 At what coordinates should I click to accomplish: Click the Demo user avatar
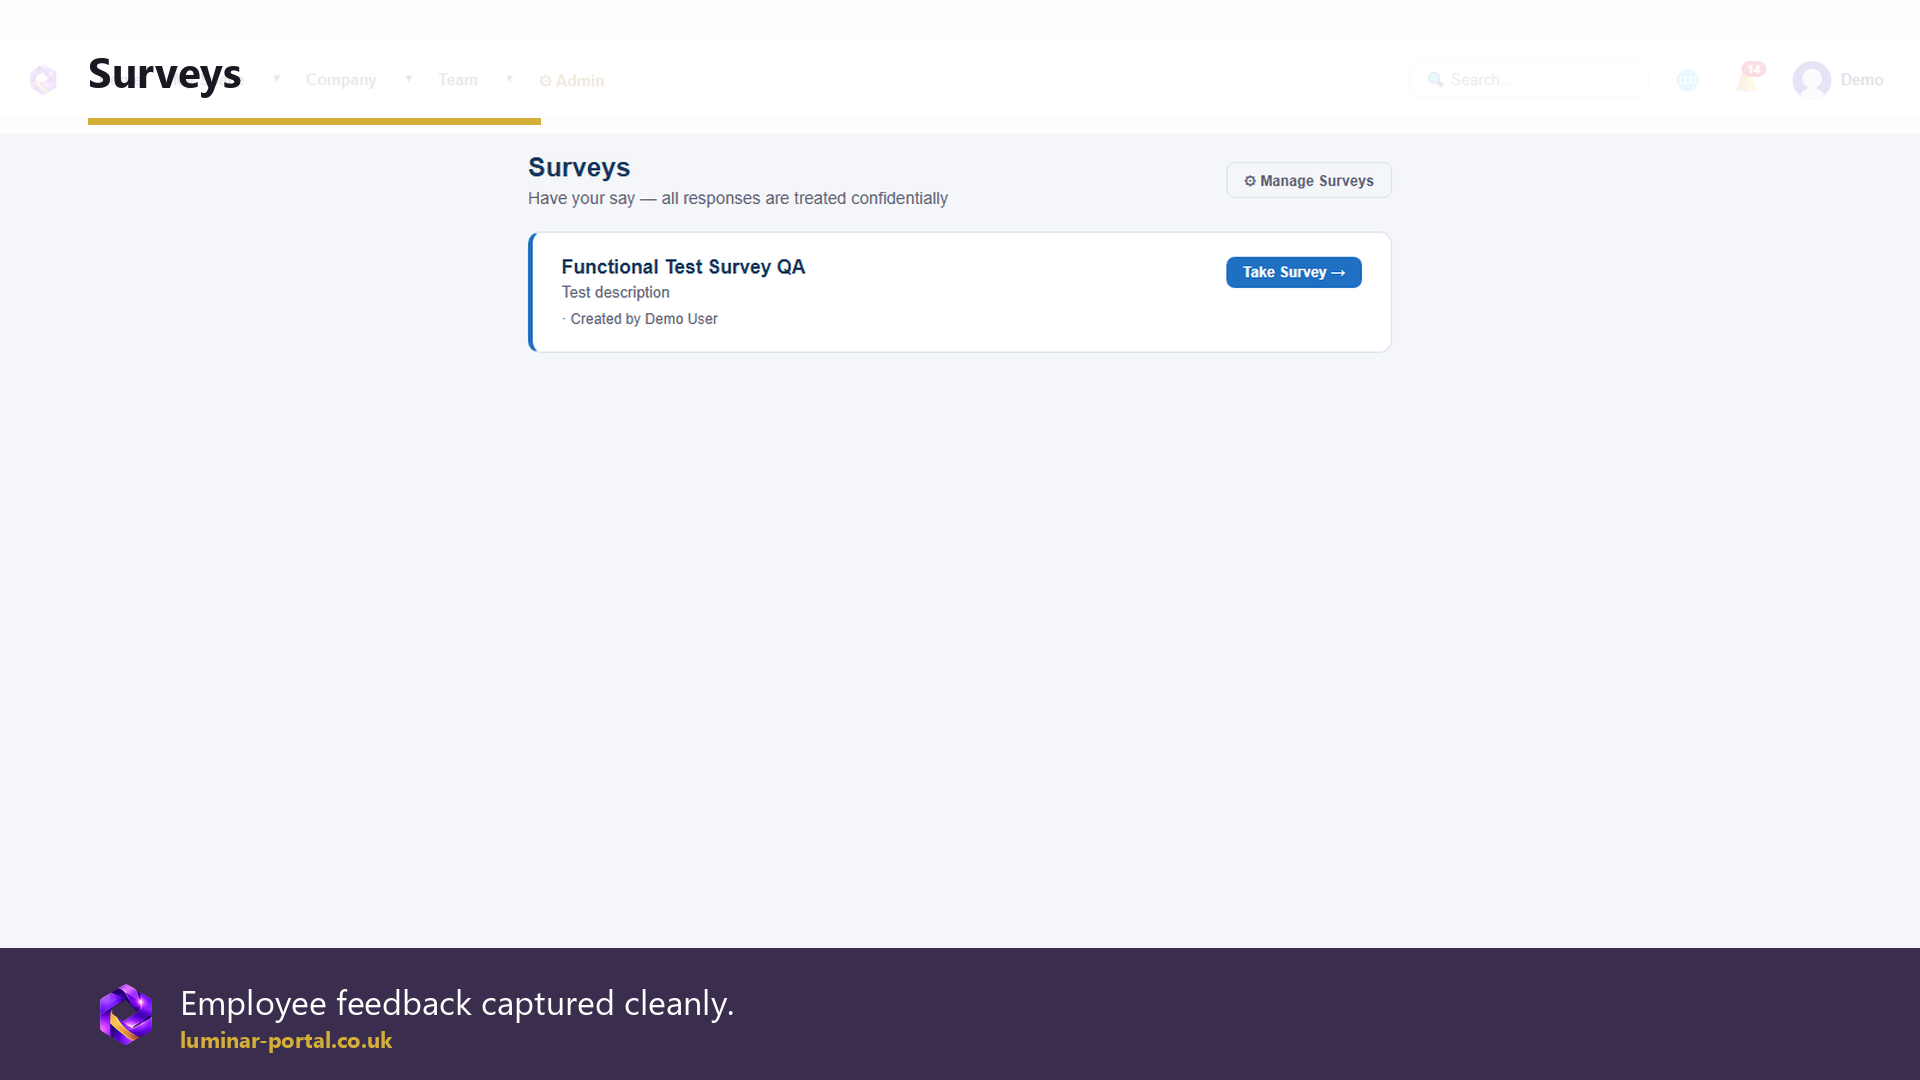click(1811, 80)
